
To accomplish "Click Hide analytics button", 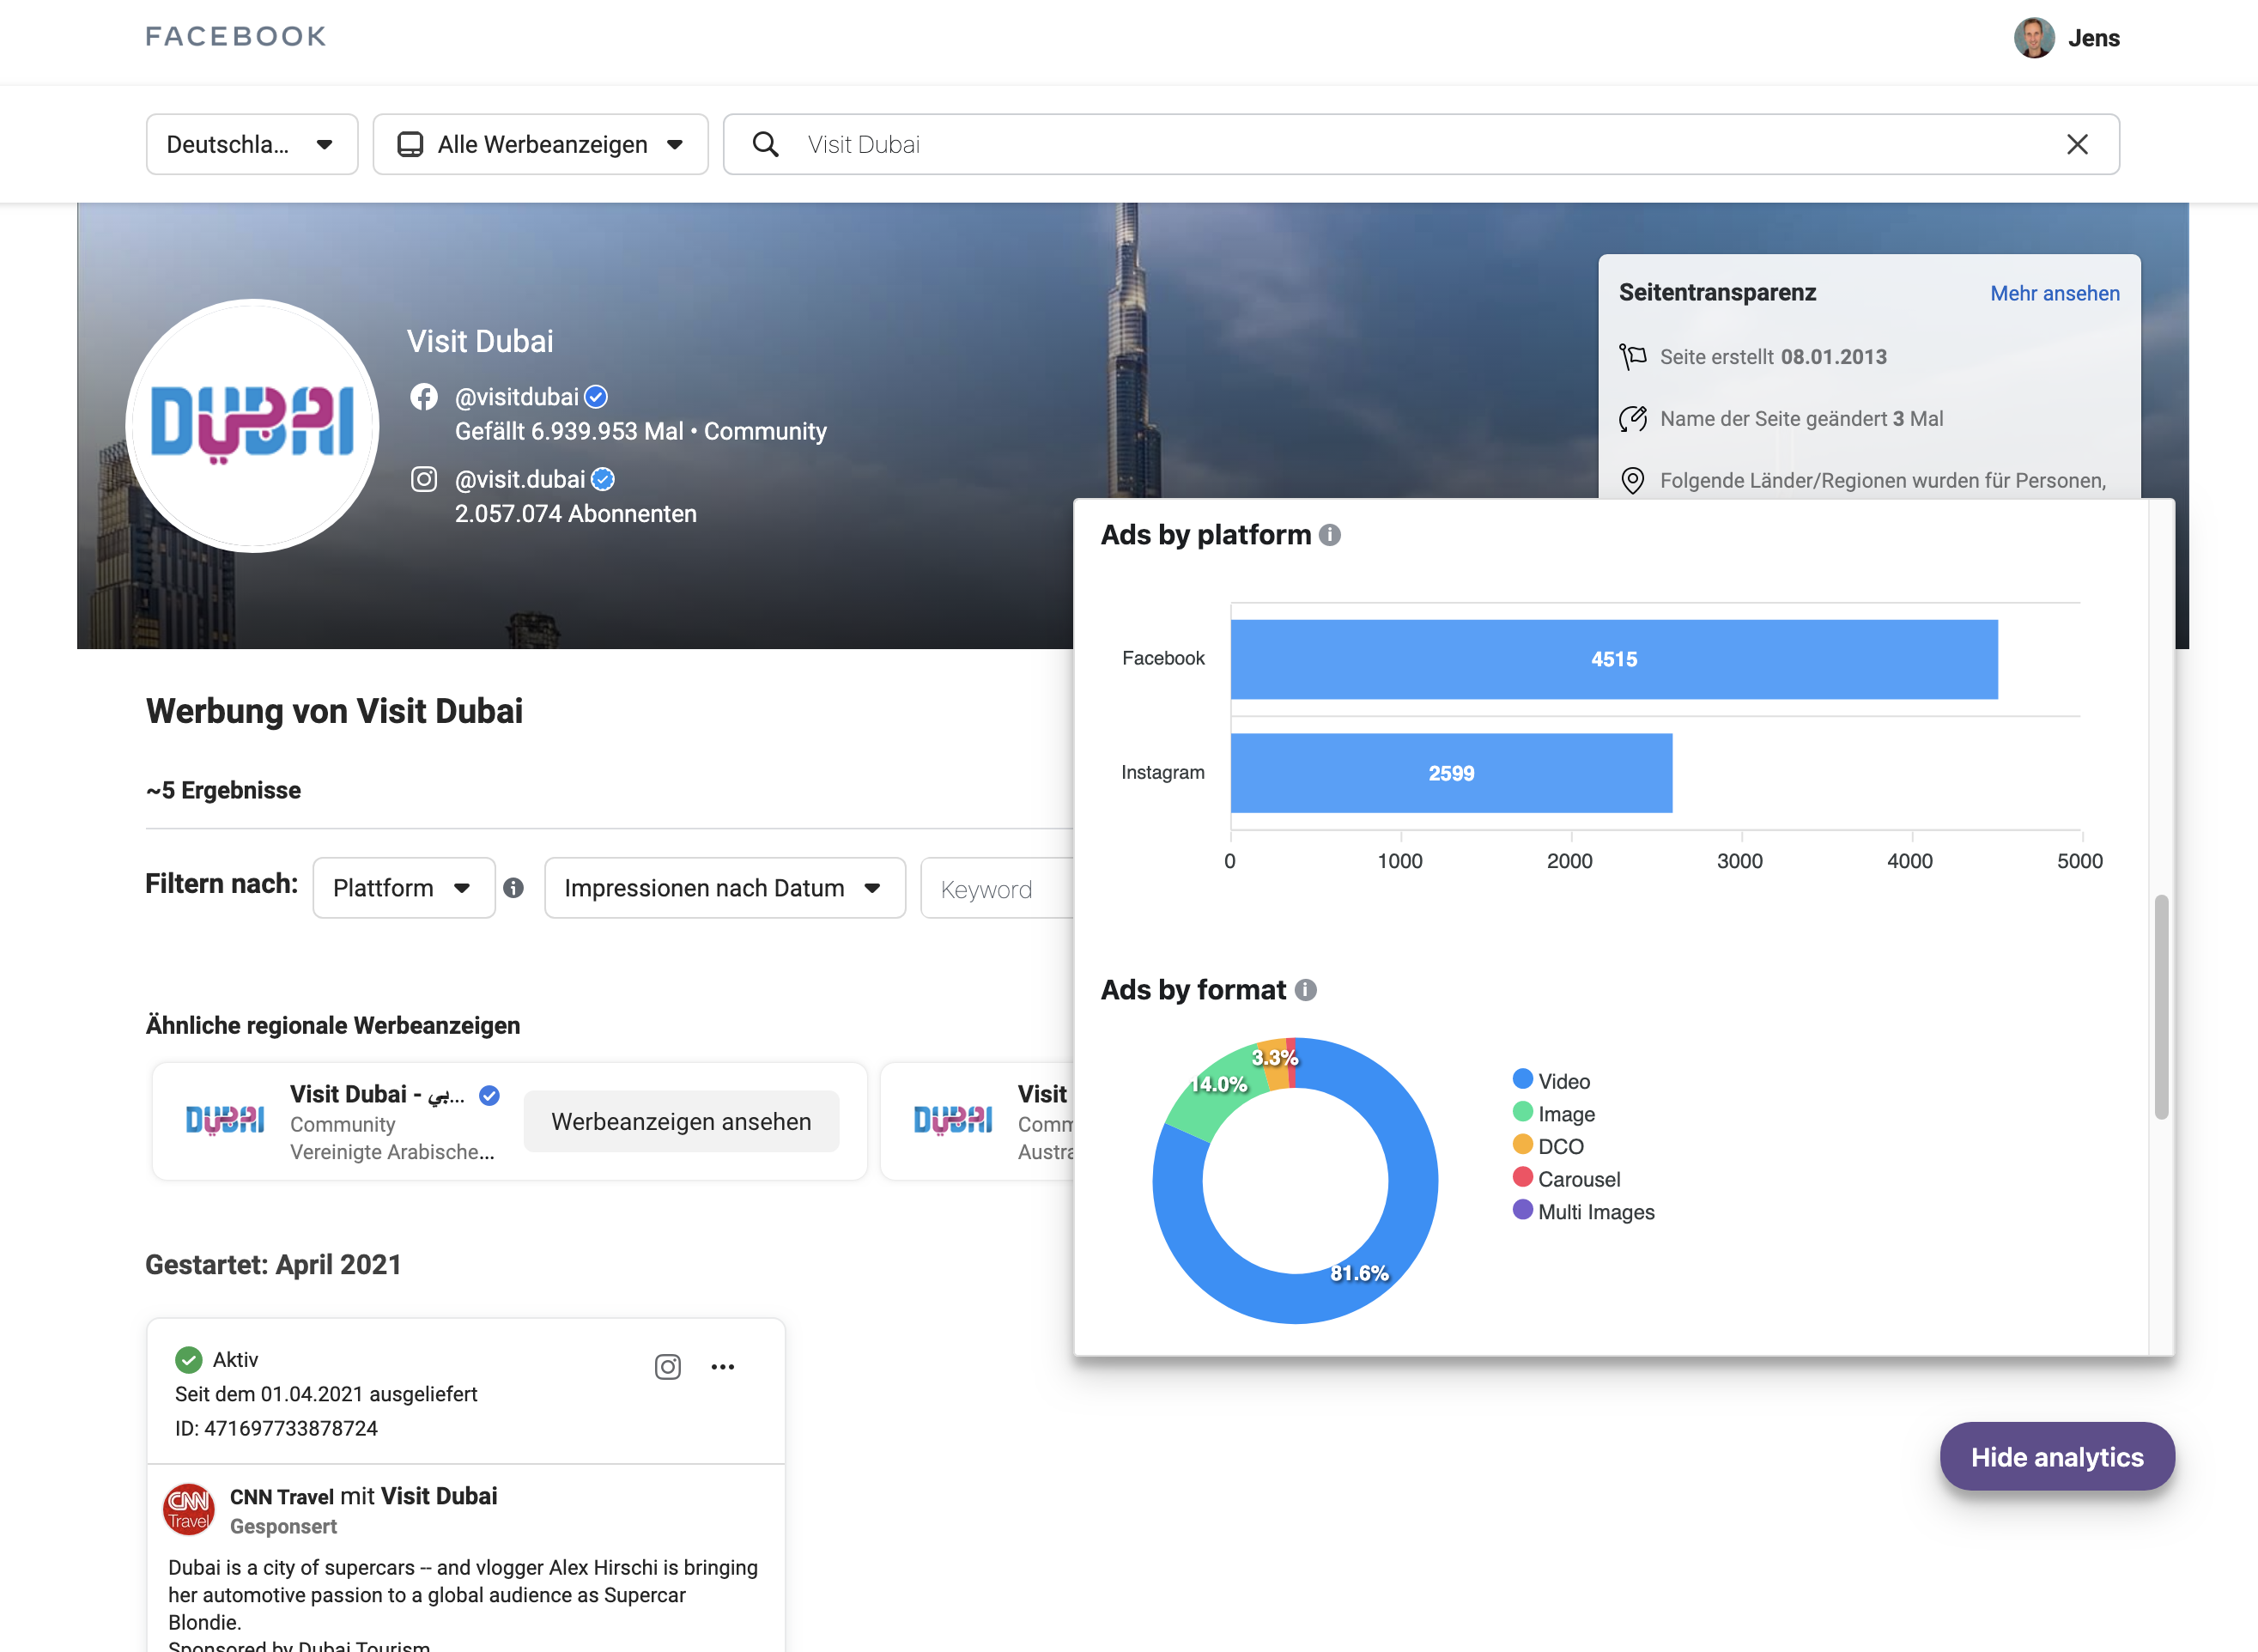I will (2057, 1457).
